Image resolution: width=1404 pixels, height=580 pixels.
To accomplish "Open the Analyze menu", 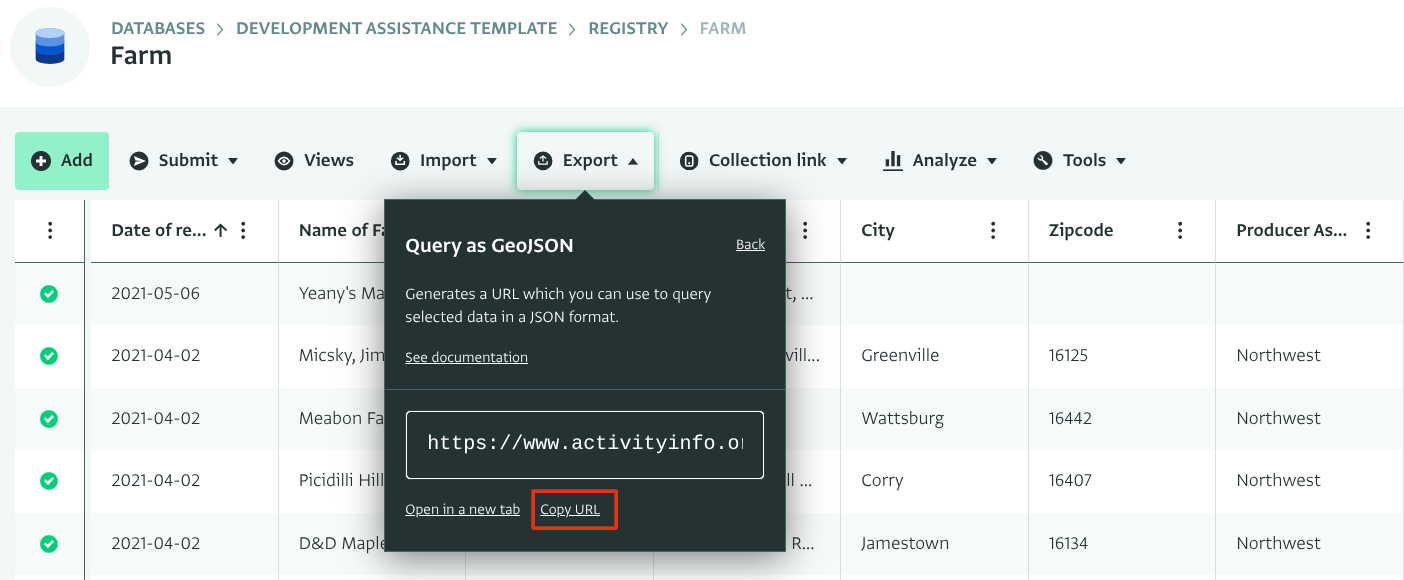I will 940,161.
